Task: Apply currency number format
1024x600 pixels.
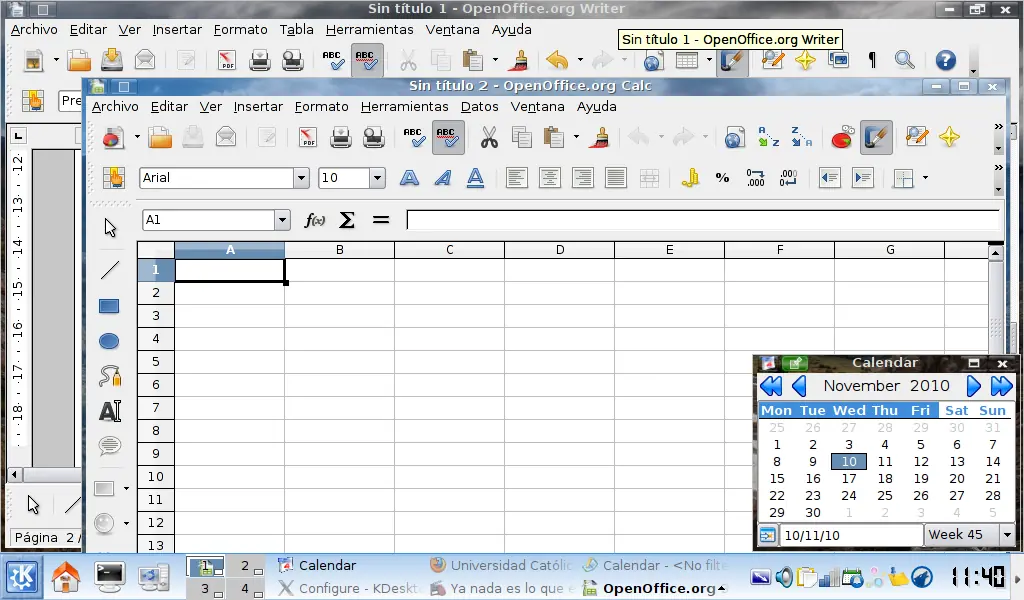Action: pyautogui.click(x=690, y=178)
